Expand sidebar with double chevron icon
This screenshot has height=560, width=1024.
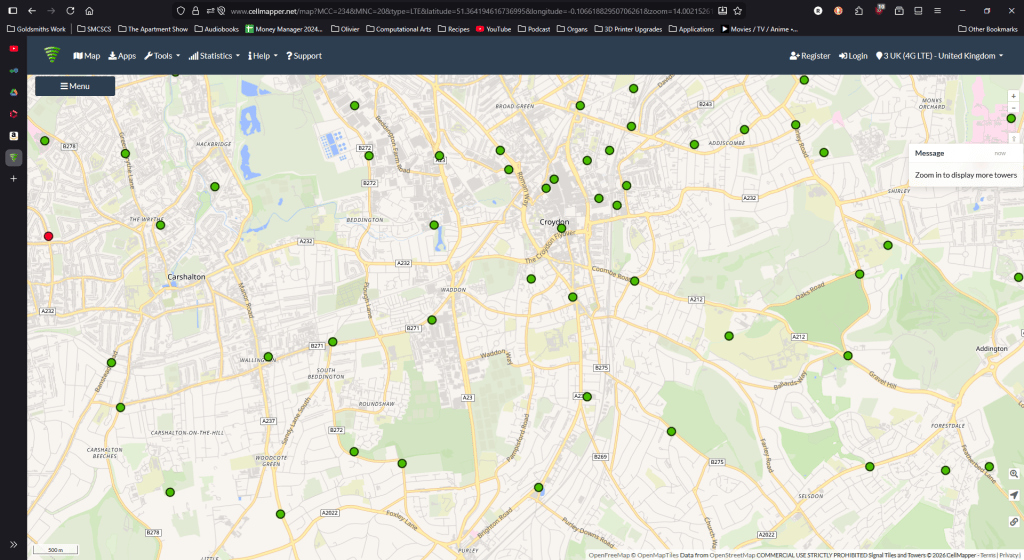point(14,544)
